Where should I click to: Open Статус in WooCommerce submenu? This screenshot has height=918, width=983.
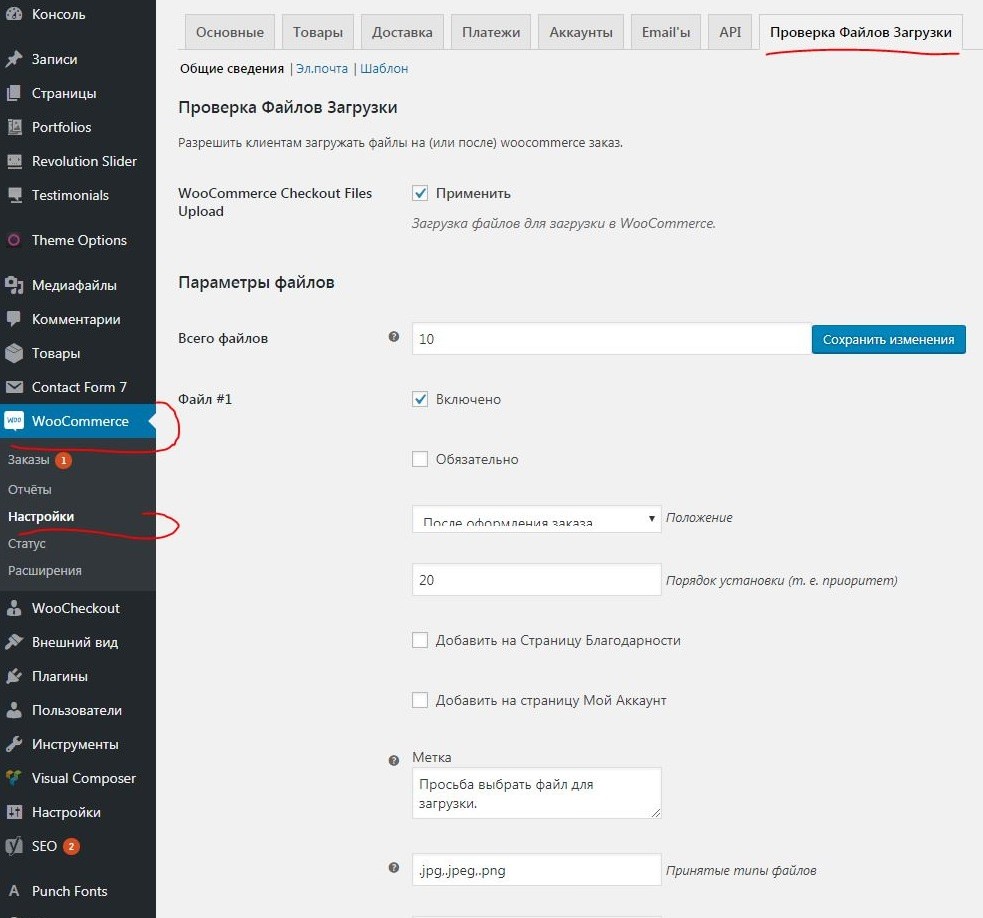click(26, 544)
